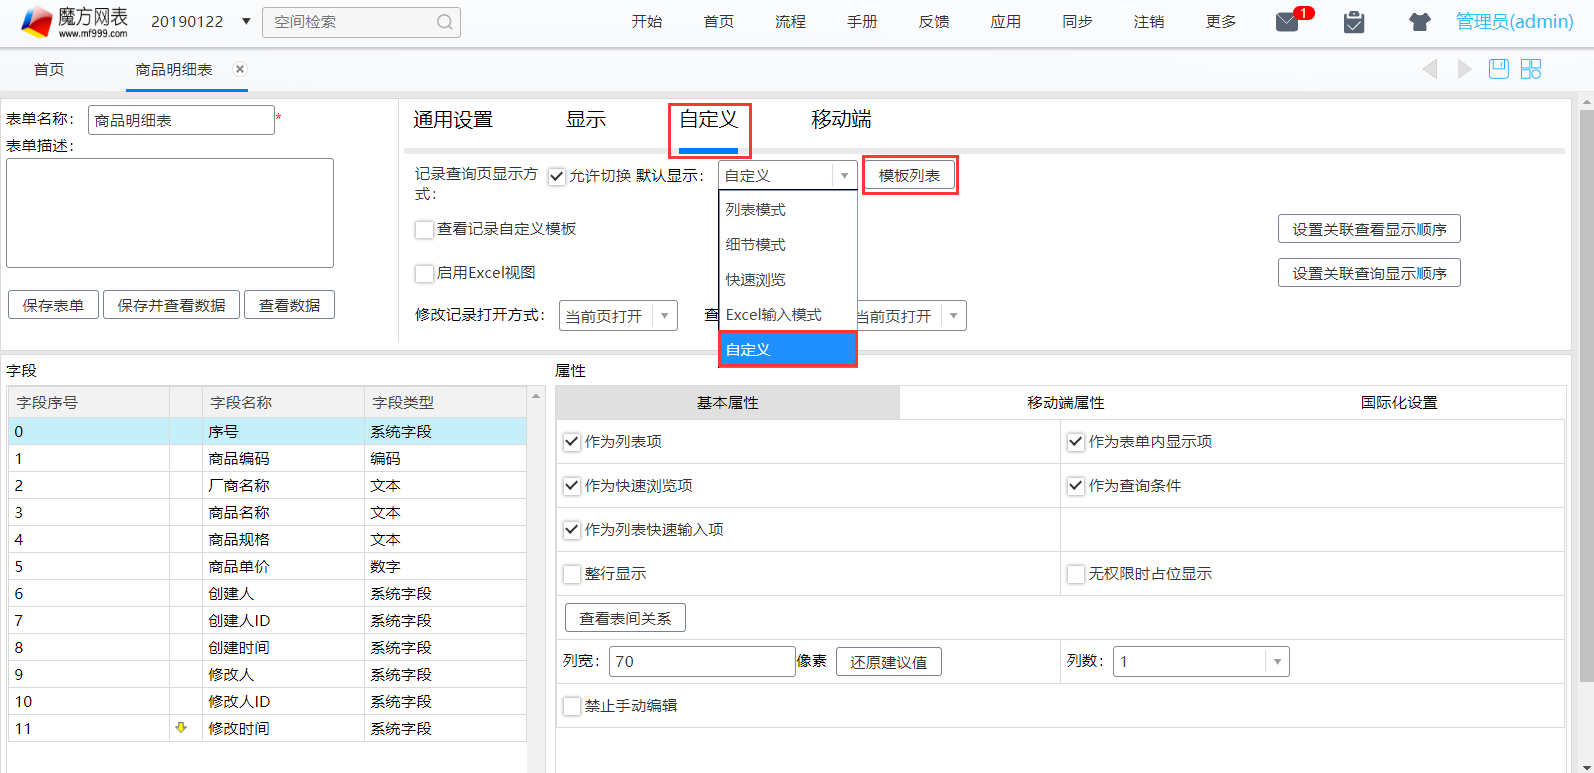
Task: Toggle 允许切换 checkbox
Action: click(557, 176)
